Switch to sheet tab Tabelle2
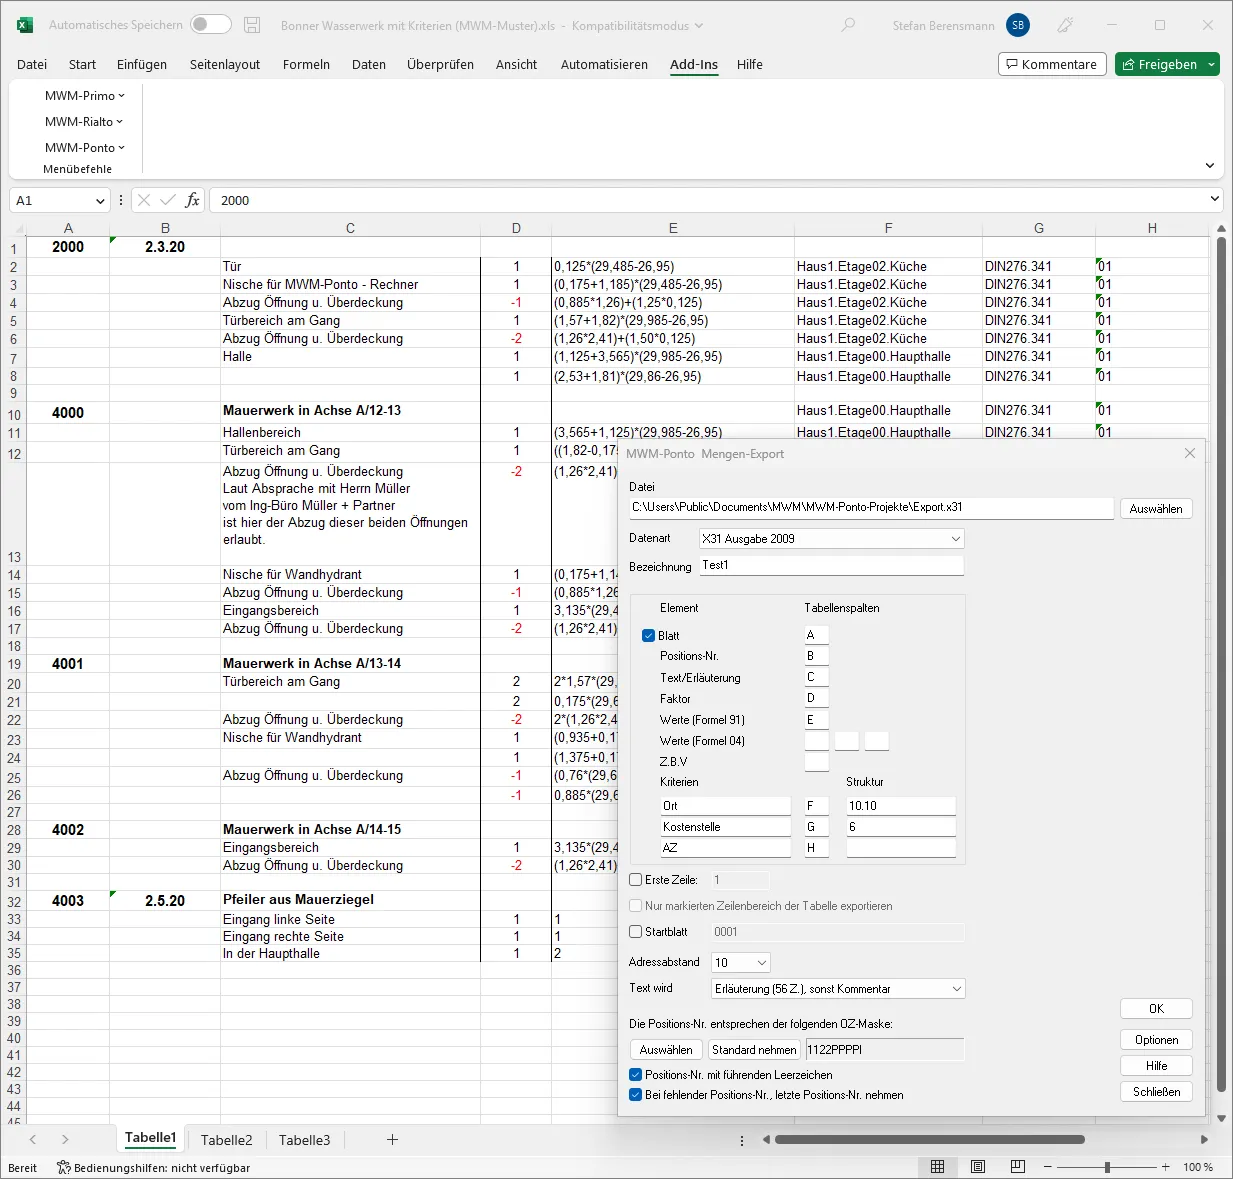Viewport: 1233px width, 1179px height. [x=227, y=1140]
